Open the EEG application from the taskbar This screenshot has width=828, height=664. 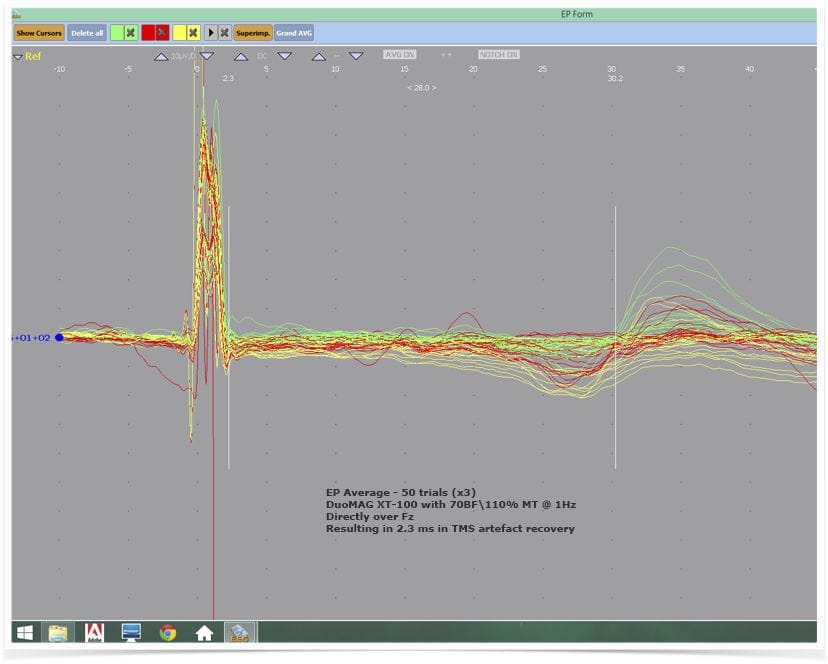pyautogui.click(x=238, y=631)
